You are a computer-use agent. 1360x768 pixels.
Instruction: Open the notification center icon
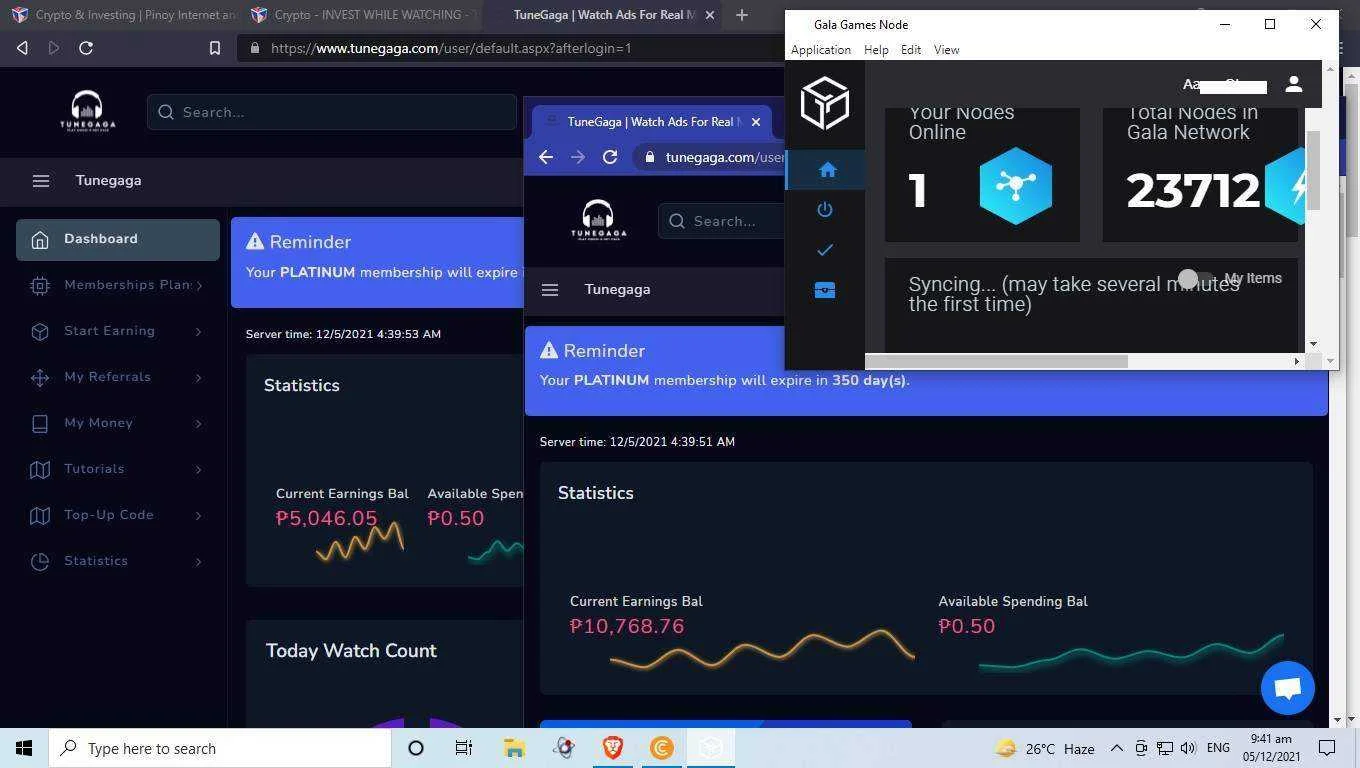1327,748
